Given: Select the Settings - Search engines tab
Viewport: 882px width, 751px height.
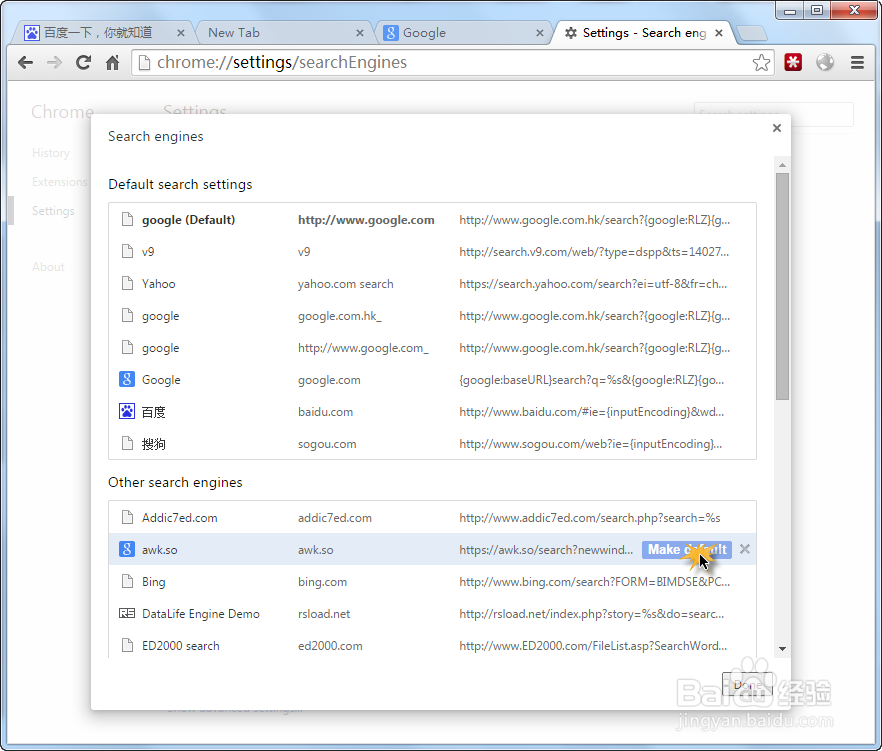Looking at the screenshot, I should [644, 33].
